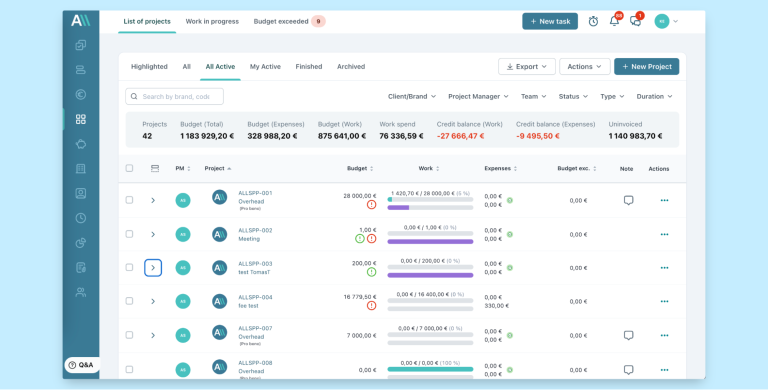768x390 pixels.
Task: Open the stacked windows sidebar icon
Action: 81,45
